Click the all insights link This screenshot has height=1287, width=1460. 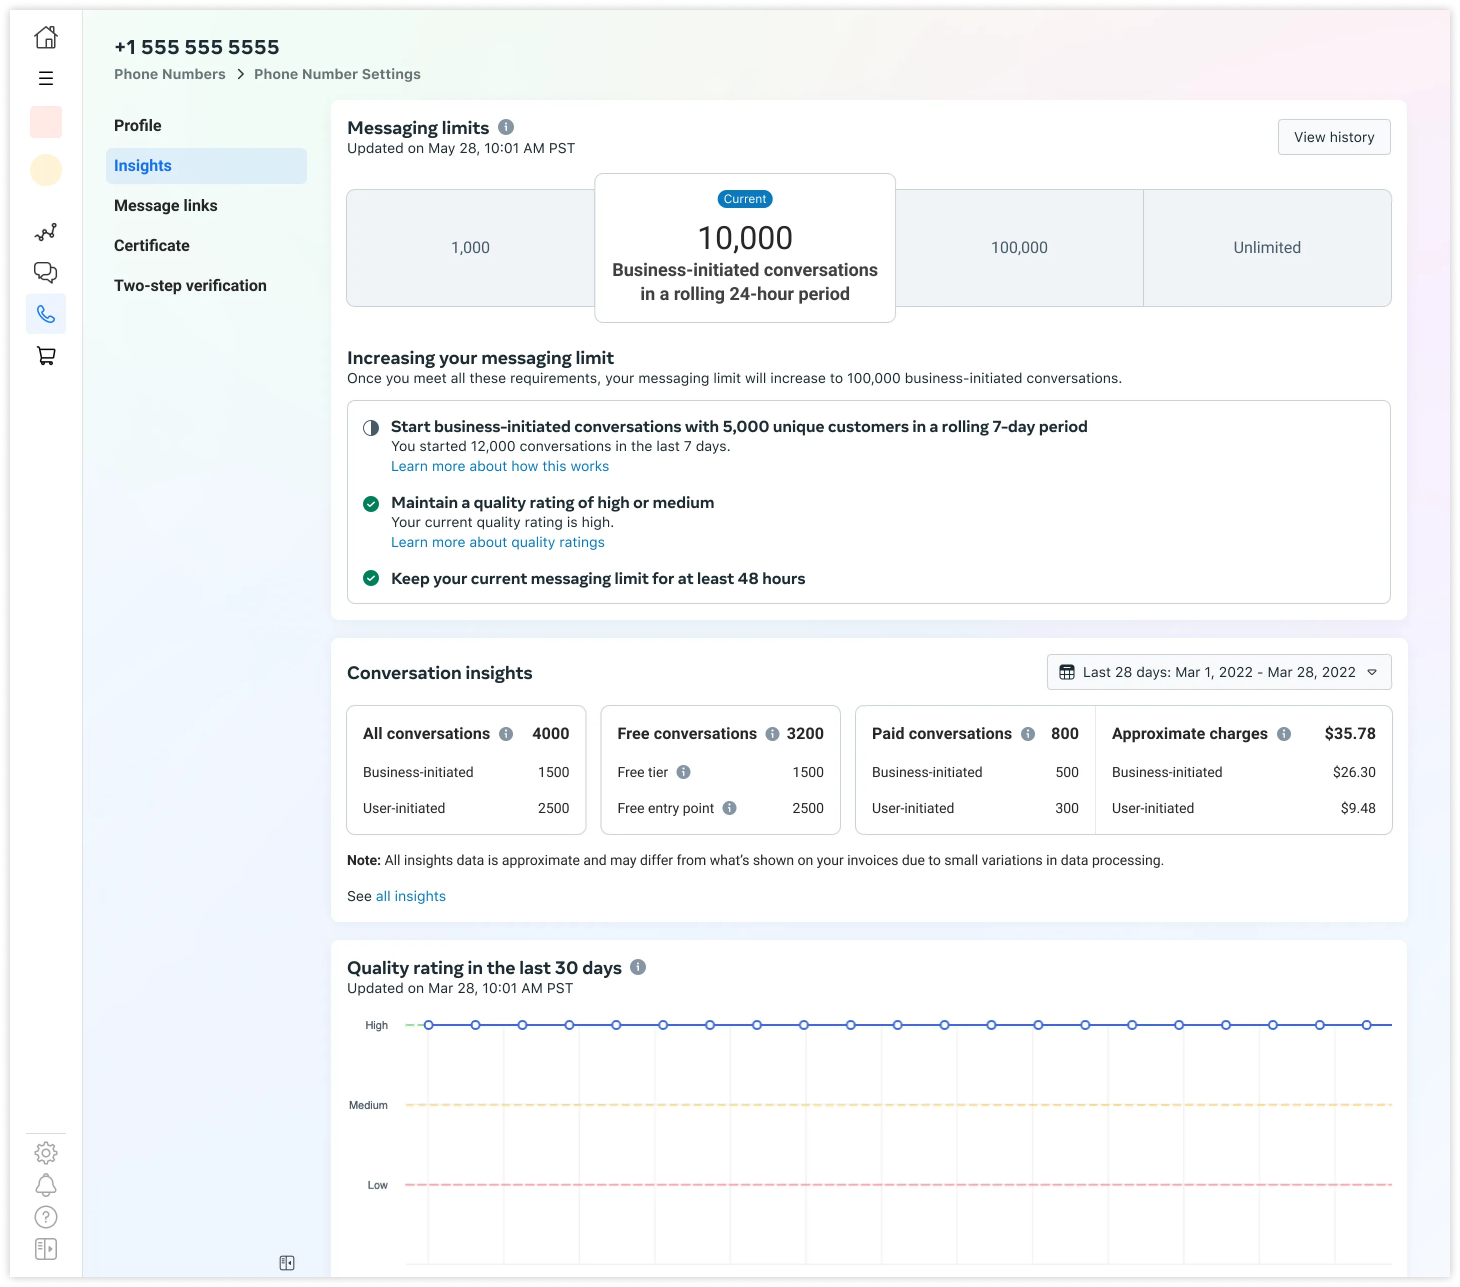coord(410,896)
